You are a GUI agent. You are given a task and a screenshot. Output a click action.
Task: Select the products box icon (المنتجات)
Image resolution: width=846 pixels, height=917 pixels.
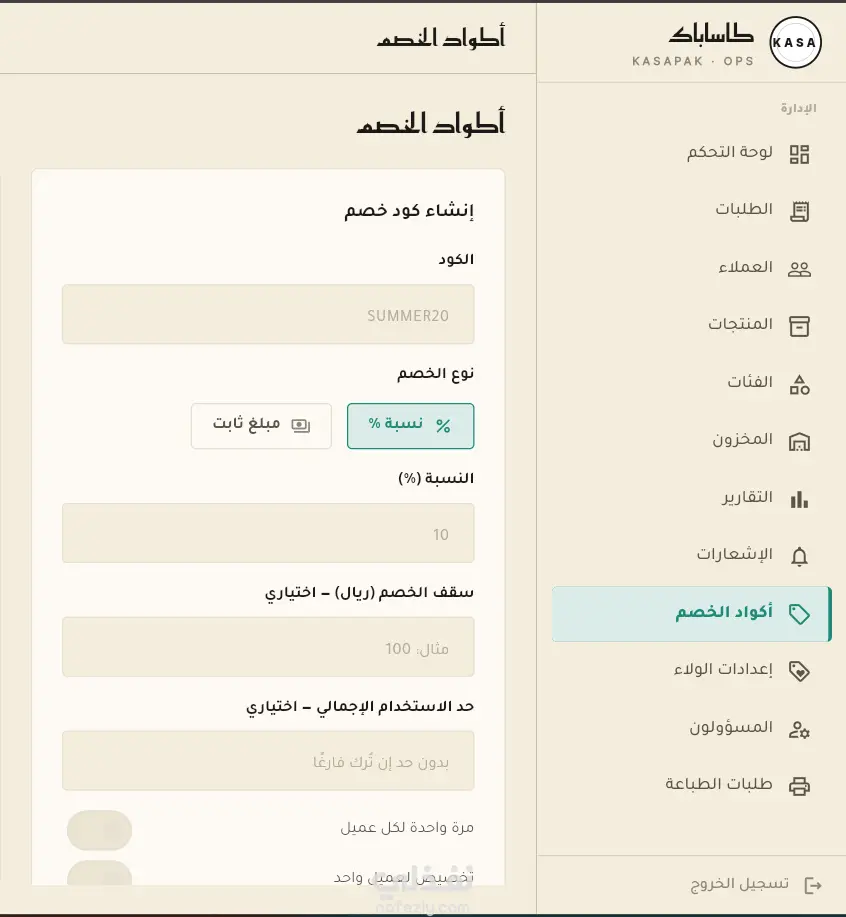pos(799,326)
